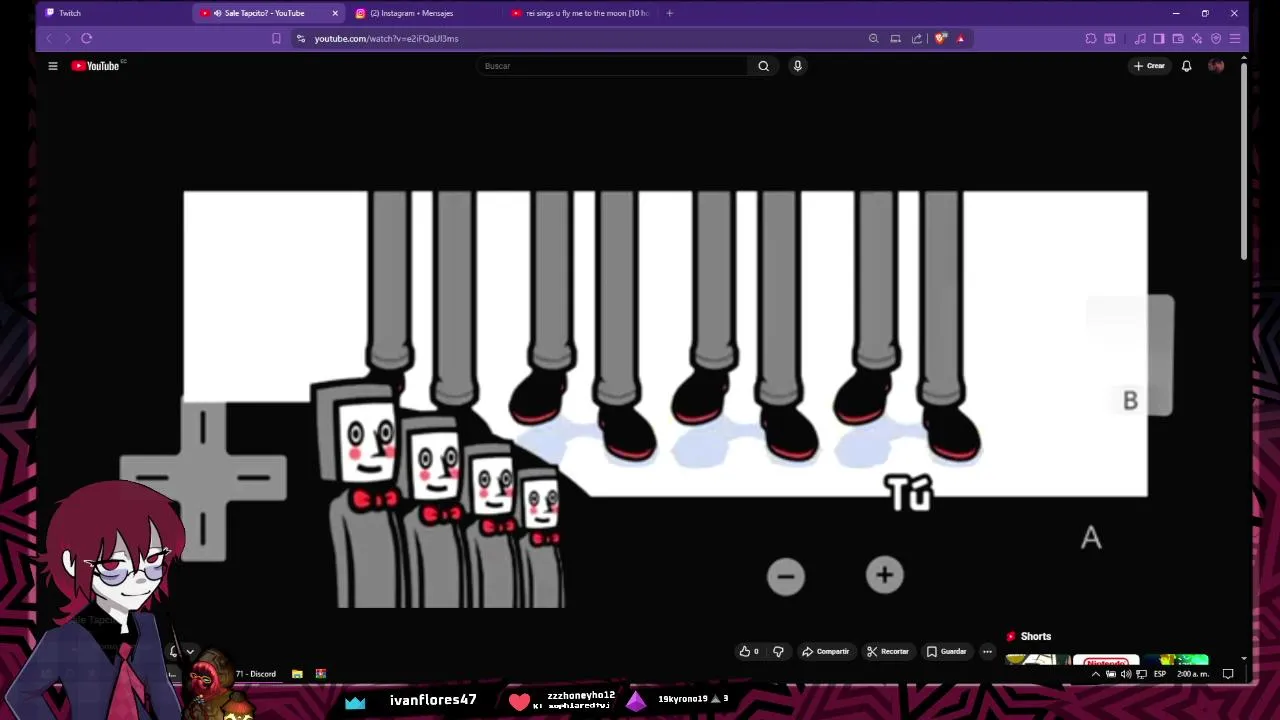Open page zoom magnifier in address bar
This screenshot has width=1280, height=720.
click(873, 38)
